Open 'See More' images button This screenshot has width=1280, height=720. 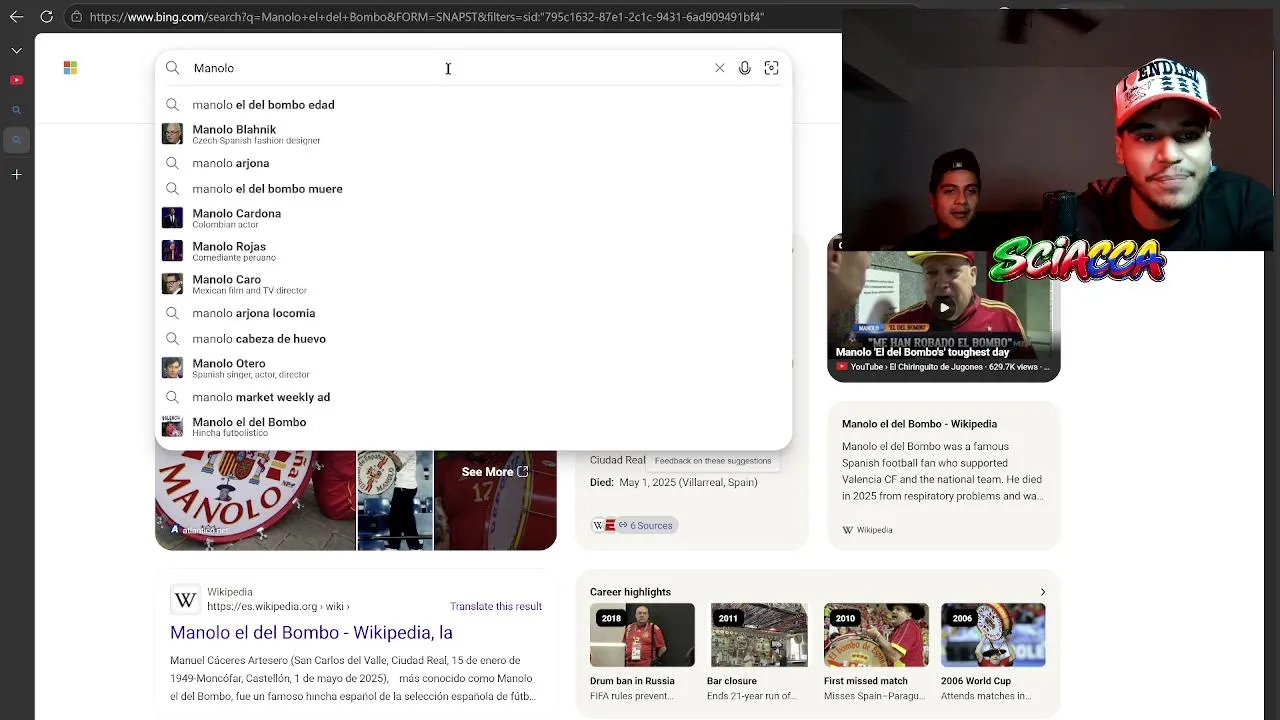pyautogui.click(x=495, y=472)
